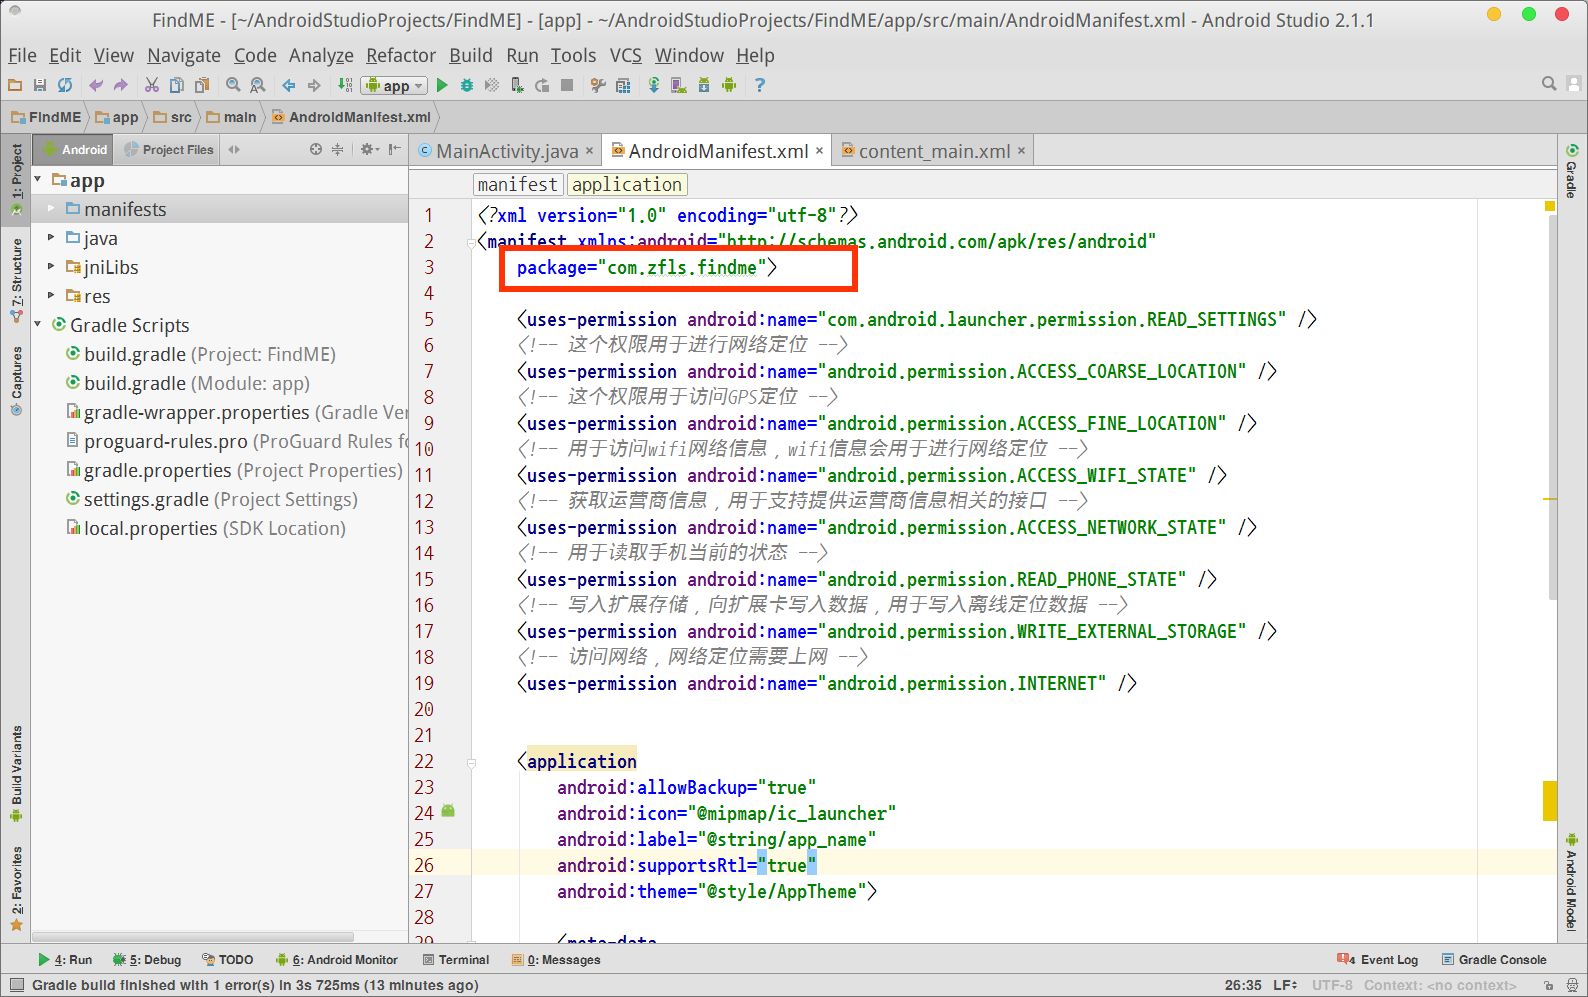Expand the manifests folder
The image size is (1588, 997).
[51, 209]
